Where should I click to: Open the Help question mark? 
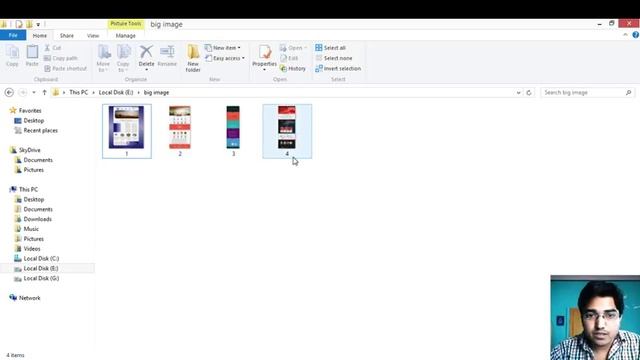click(636, 35)
